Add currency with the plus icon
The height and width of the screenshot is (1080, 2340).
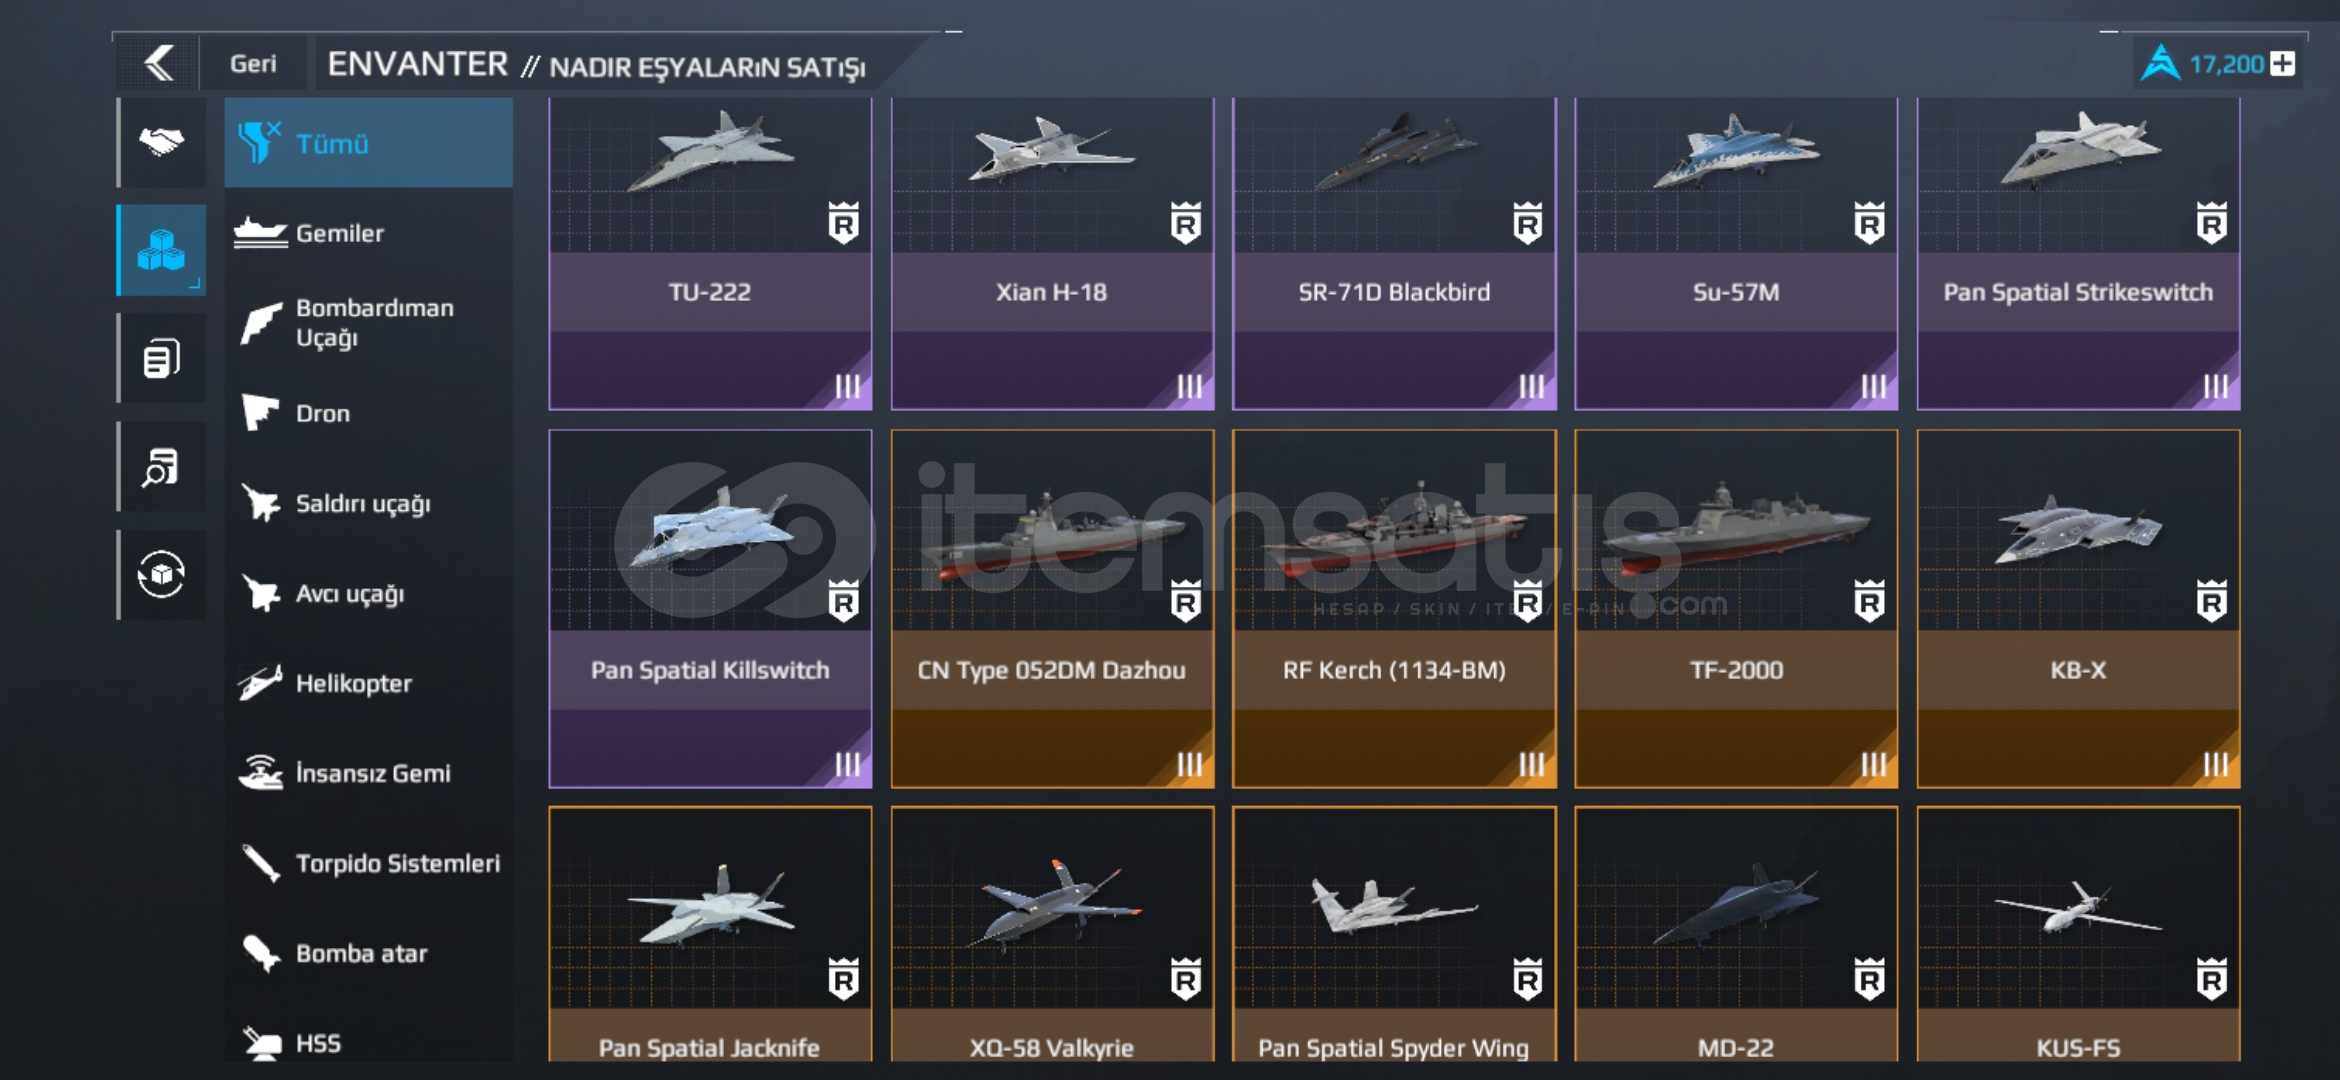click(2282, 64)
